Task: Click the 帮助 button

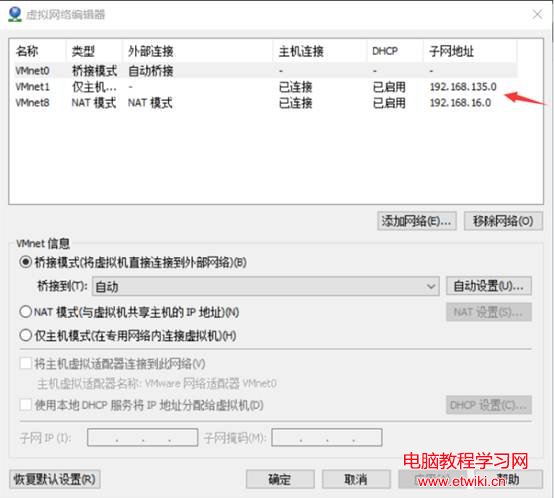Action: (509, 479)
